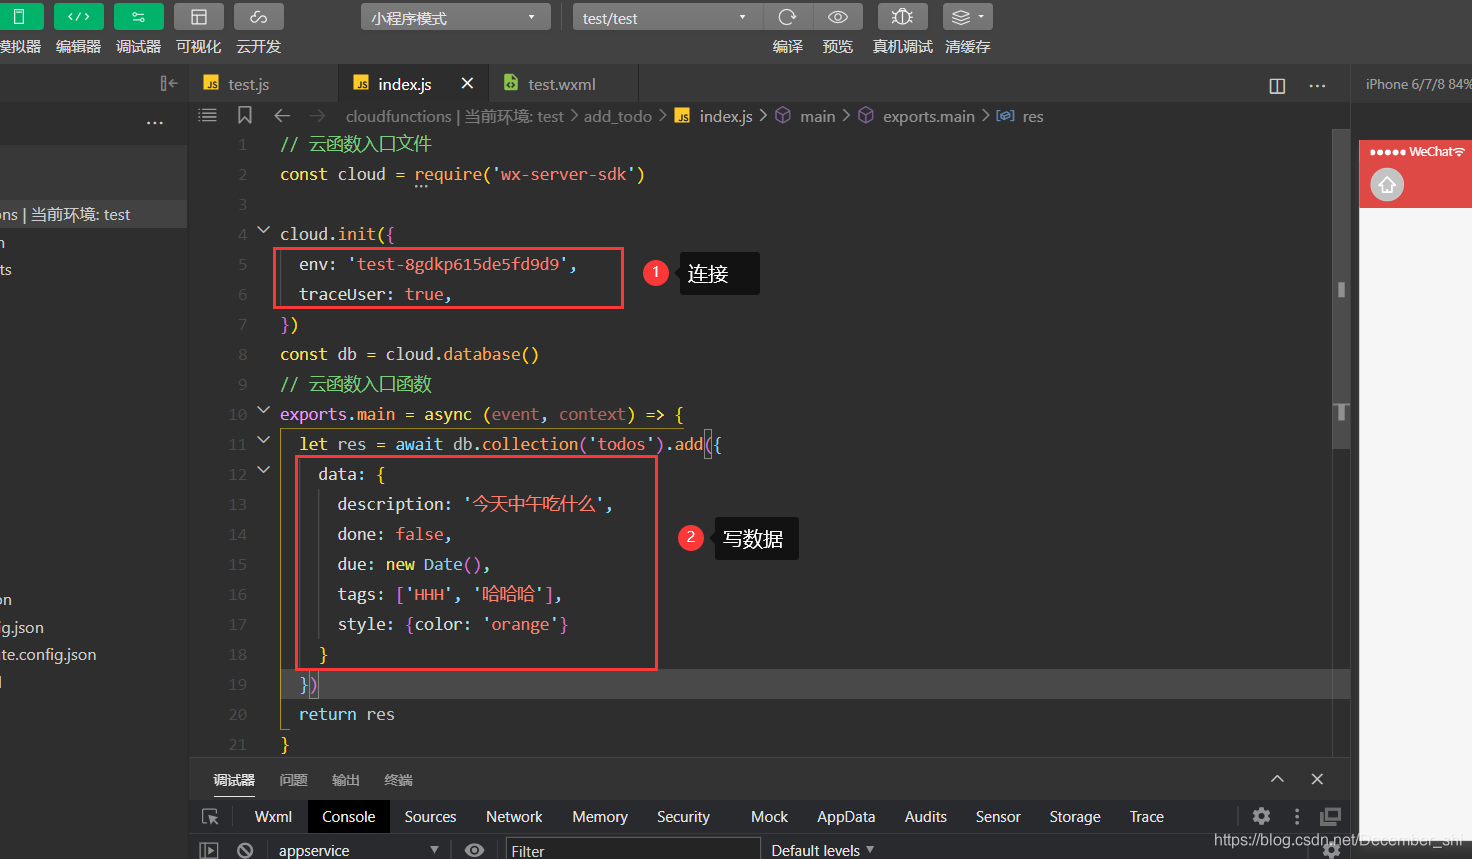Viewport: 1472px width, 859px height.
Task: Click the index.js breadcrumb
Action: pyautogui.click(x=726, y=117)
